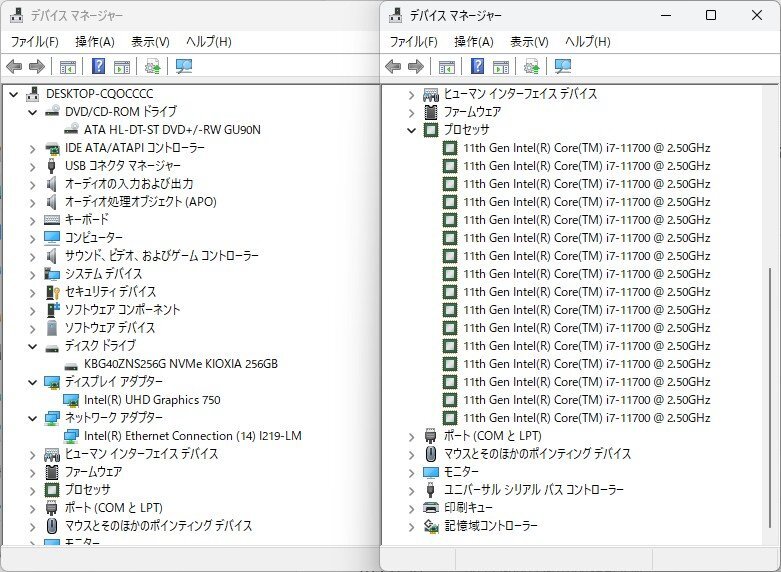The width and height of the screenshot is (781, 572).
Task: Click the キーボード keyboard icon
Action: click(52, 219)
